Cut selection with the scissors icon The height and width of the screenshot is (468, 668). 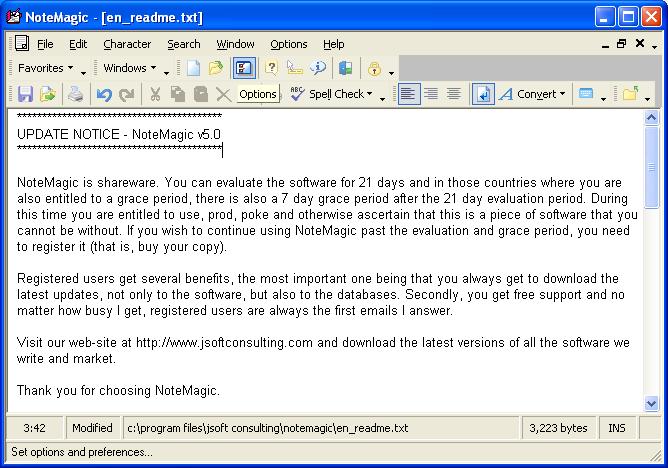(x=155, y=94)
